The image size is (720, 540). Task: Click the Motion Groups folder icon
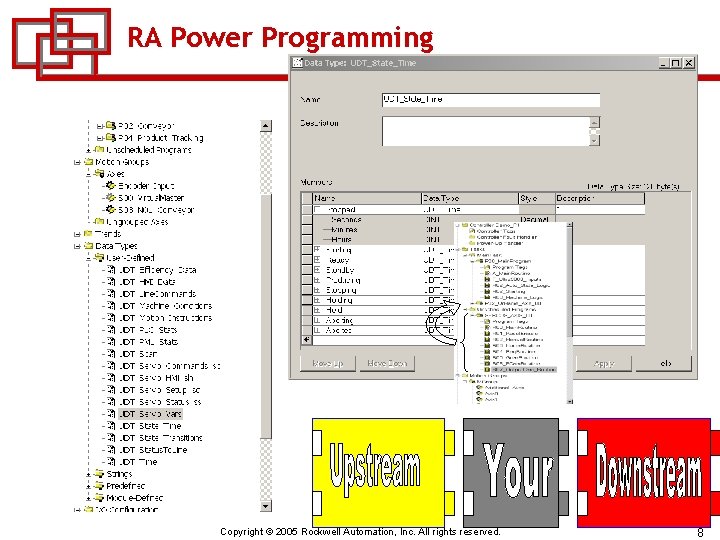[x=89, y=162]
